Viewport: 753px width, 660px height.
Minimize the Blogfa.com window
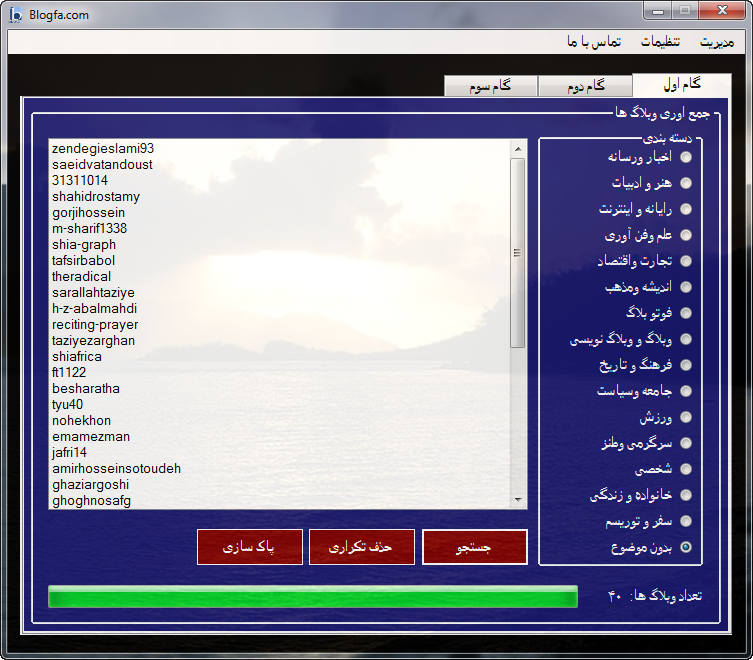(658, 11)
